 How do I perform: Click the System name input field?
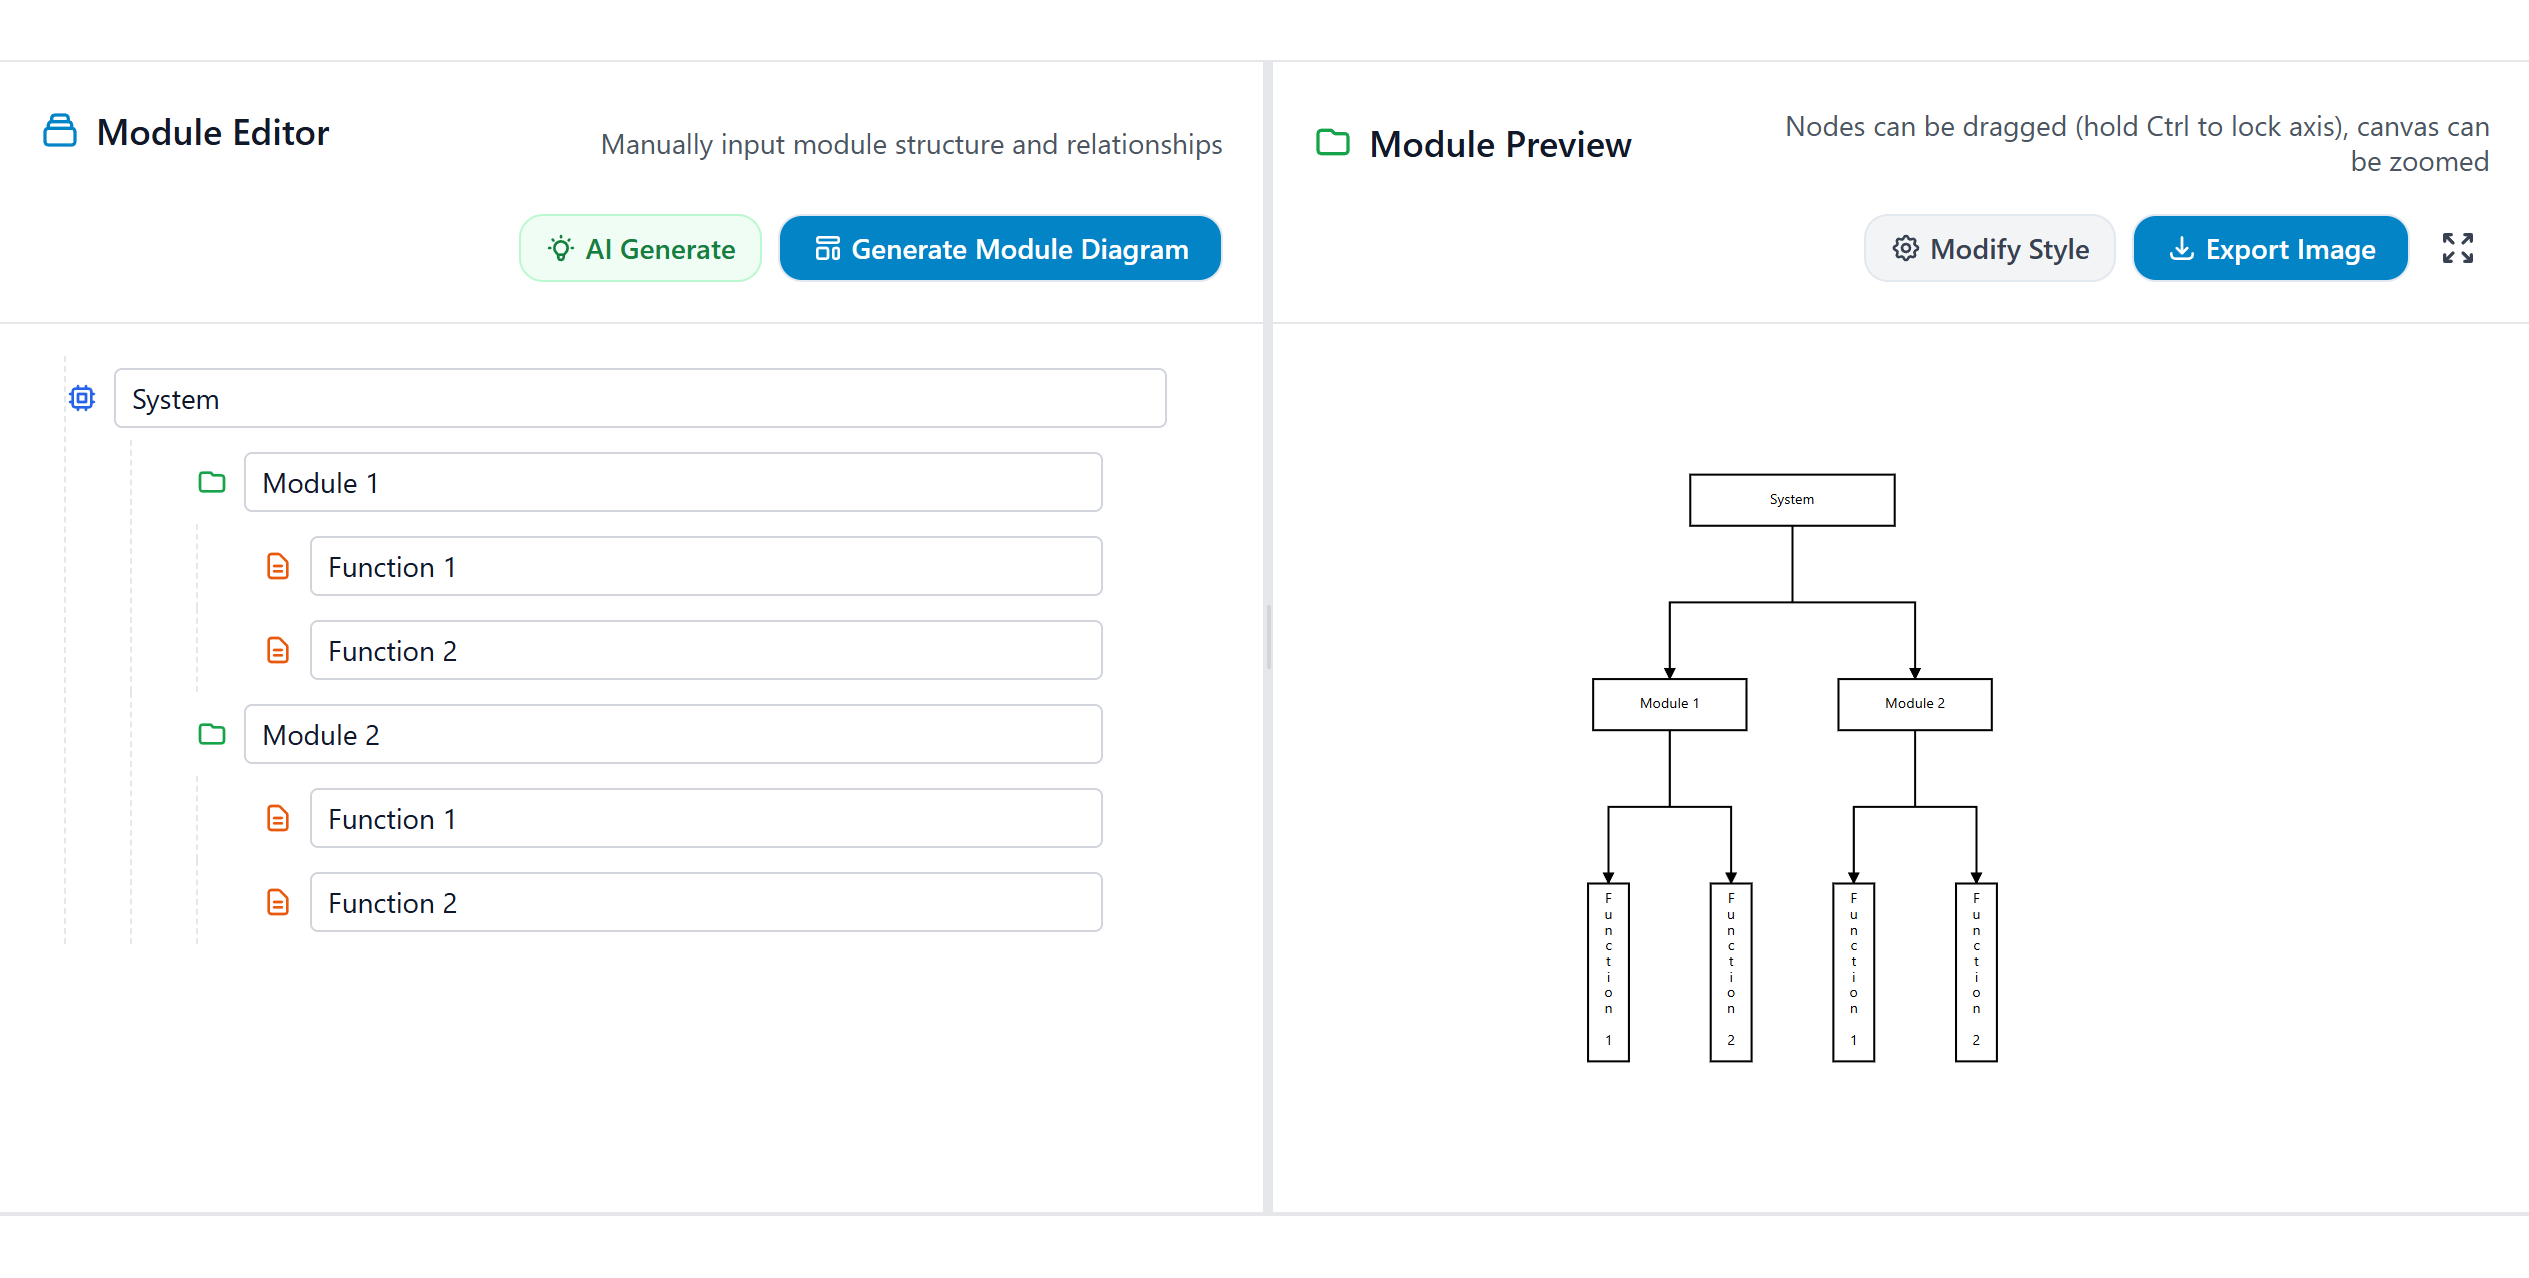pos(640,398)
